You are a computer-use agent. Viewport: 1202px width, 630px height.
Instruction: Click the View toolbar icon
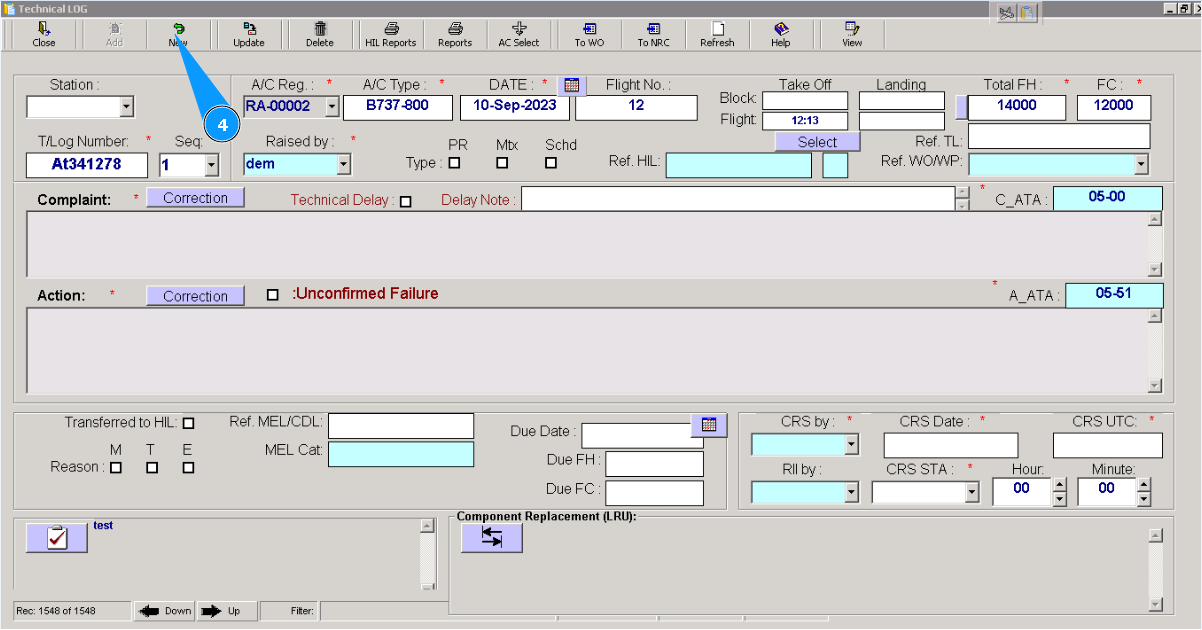tap(852, 35)
